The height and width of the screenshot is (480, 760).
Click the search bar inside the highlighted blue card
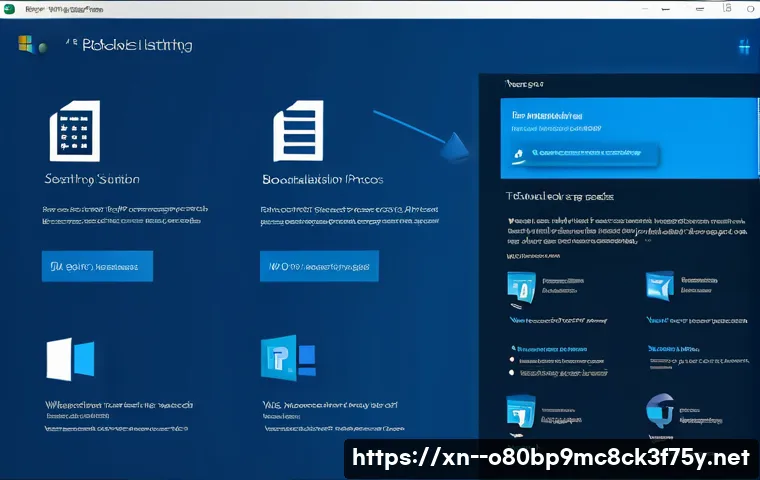coord(586,154)
